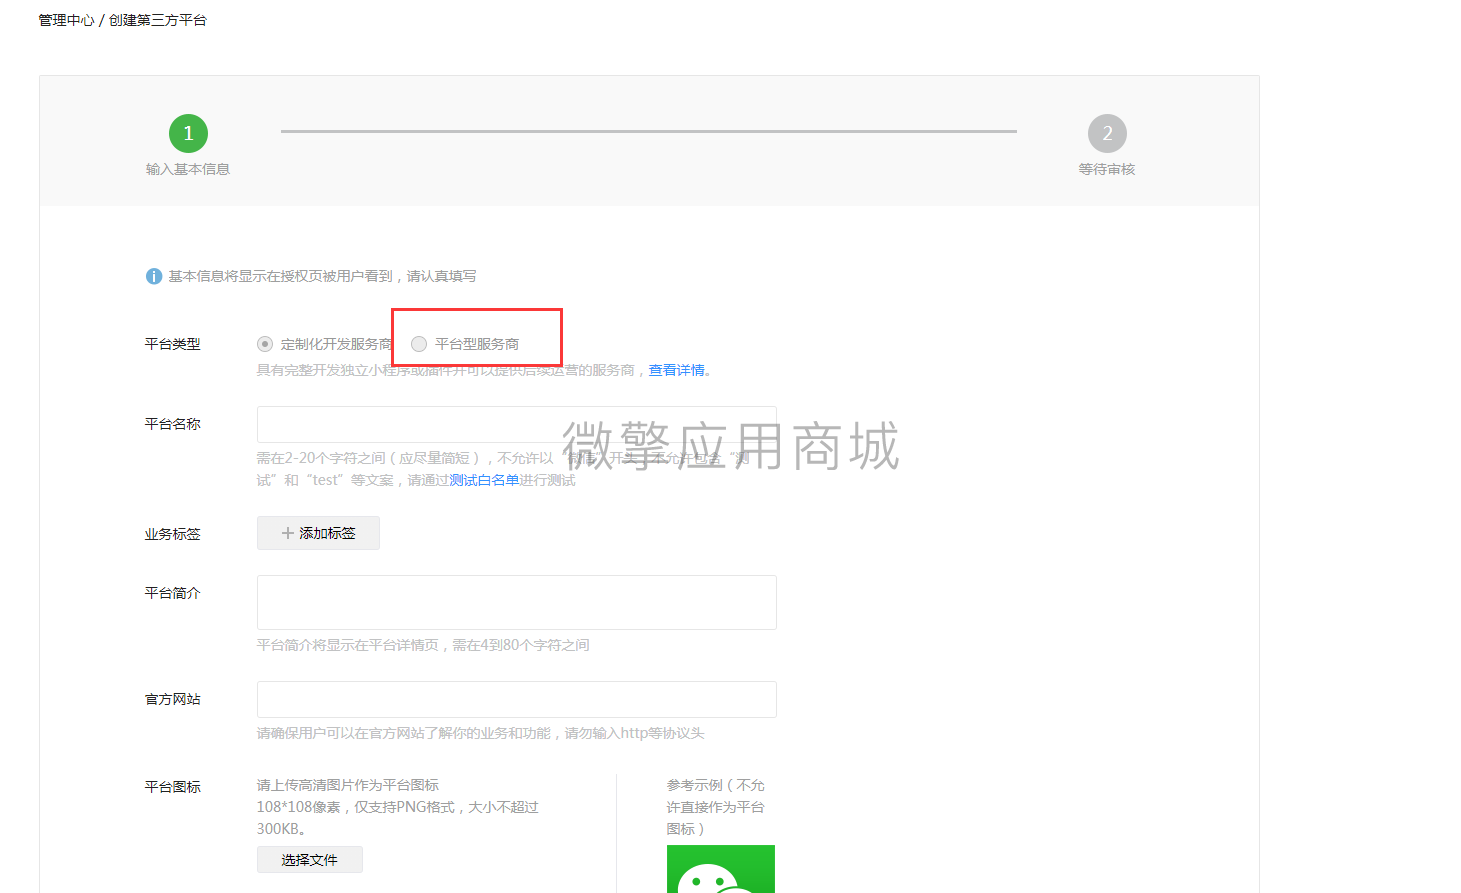Image resolution: width=1461 pixels, height=893 pixels.
Task: Focus the 平台名称 input field
Action: tap(516, 424)
